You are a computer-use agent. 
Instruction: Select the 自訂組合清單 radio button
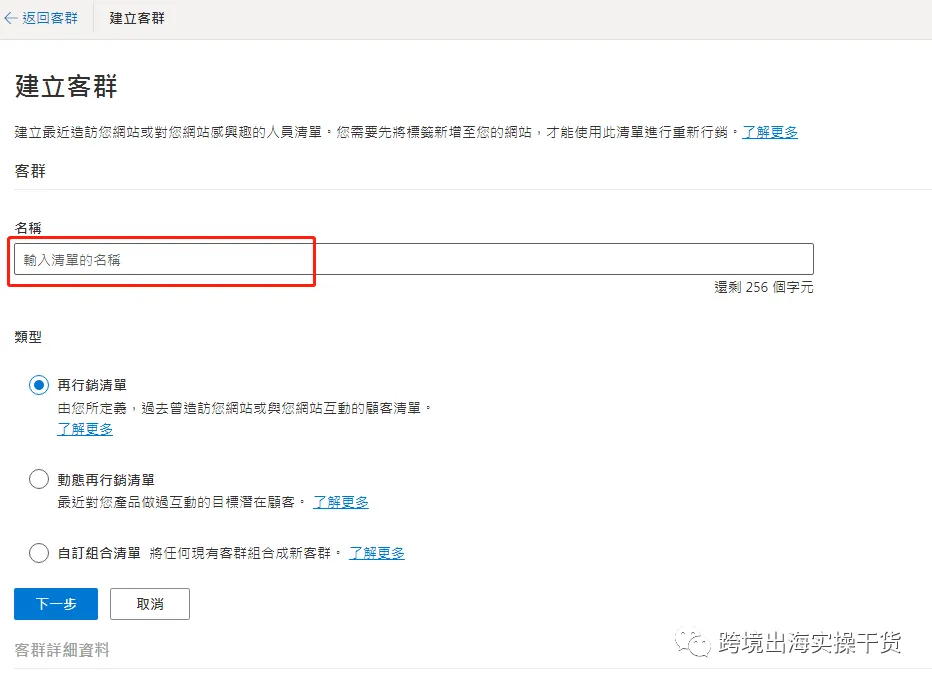point(39,553)
